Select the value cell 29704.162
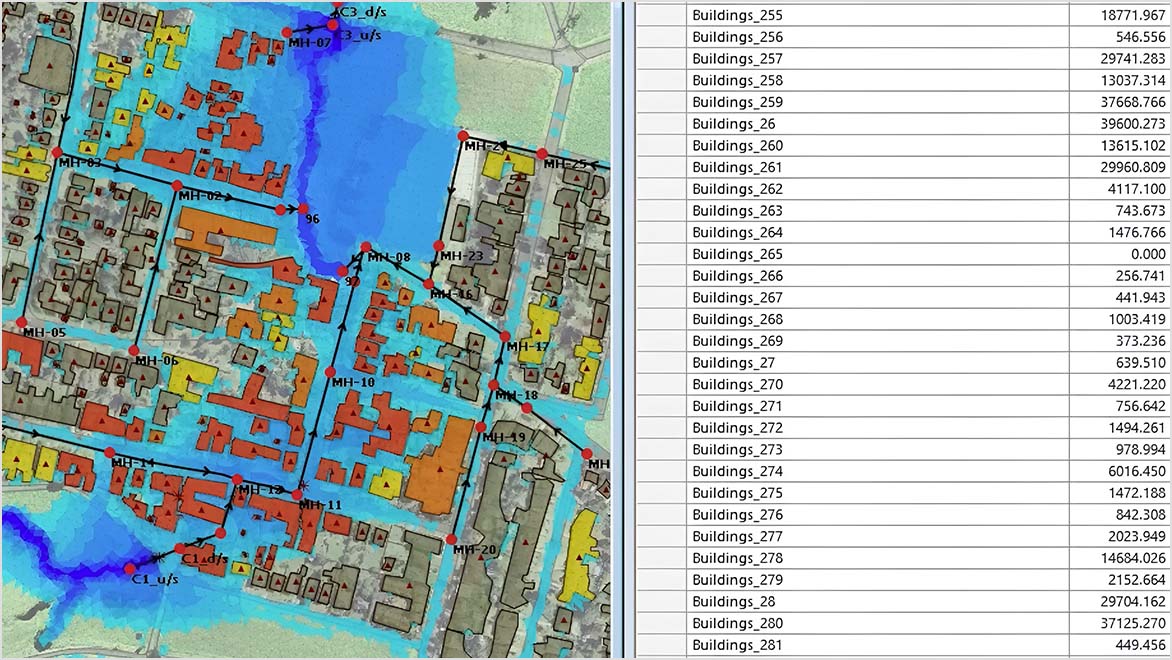Image resolution: width=1172 pixels, height=660 pixels. coord(1120,600)
